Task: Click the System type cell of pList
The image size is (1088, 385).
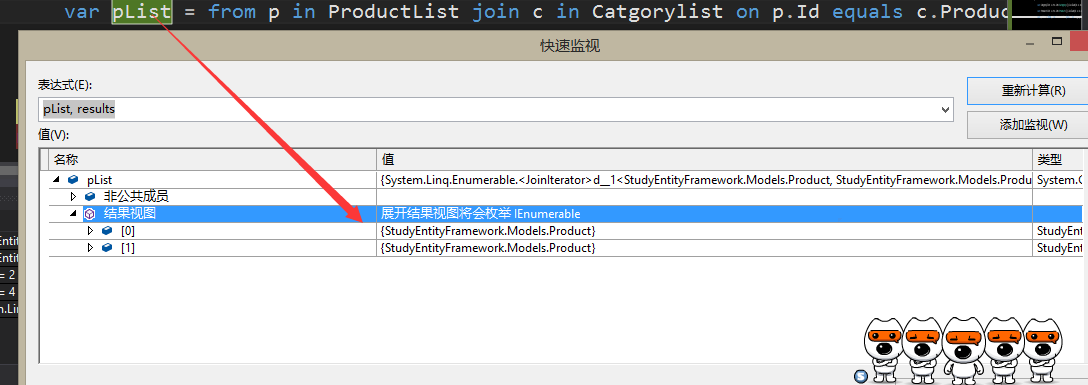Action: click(x=1059, y=180)
